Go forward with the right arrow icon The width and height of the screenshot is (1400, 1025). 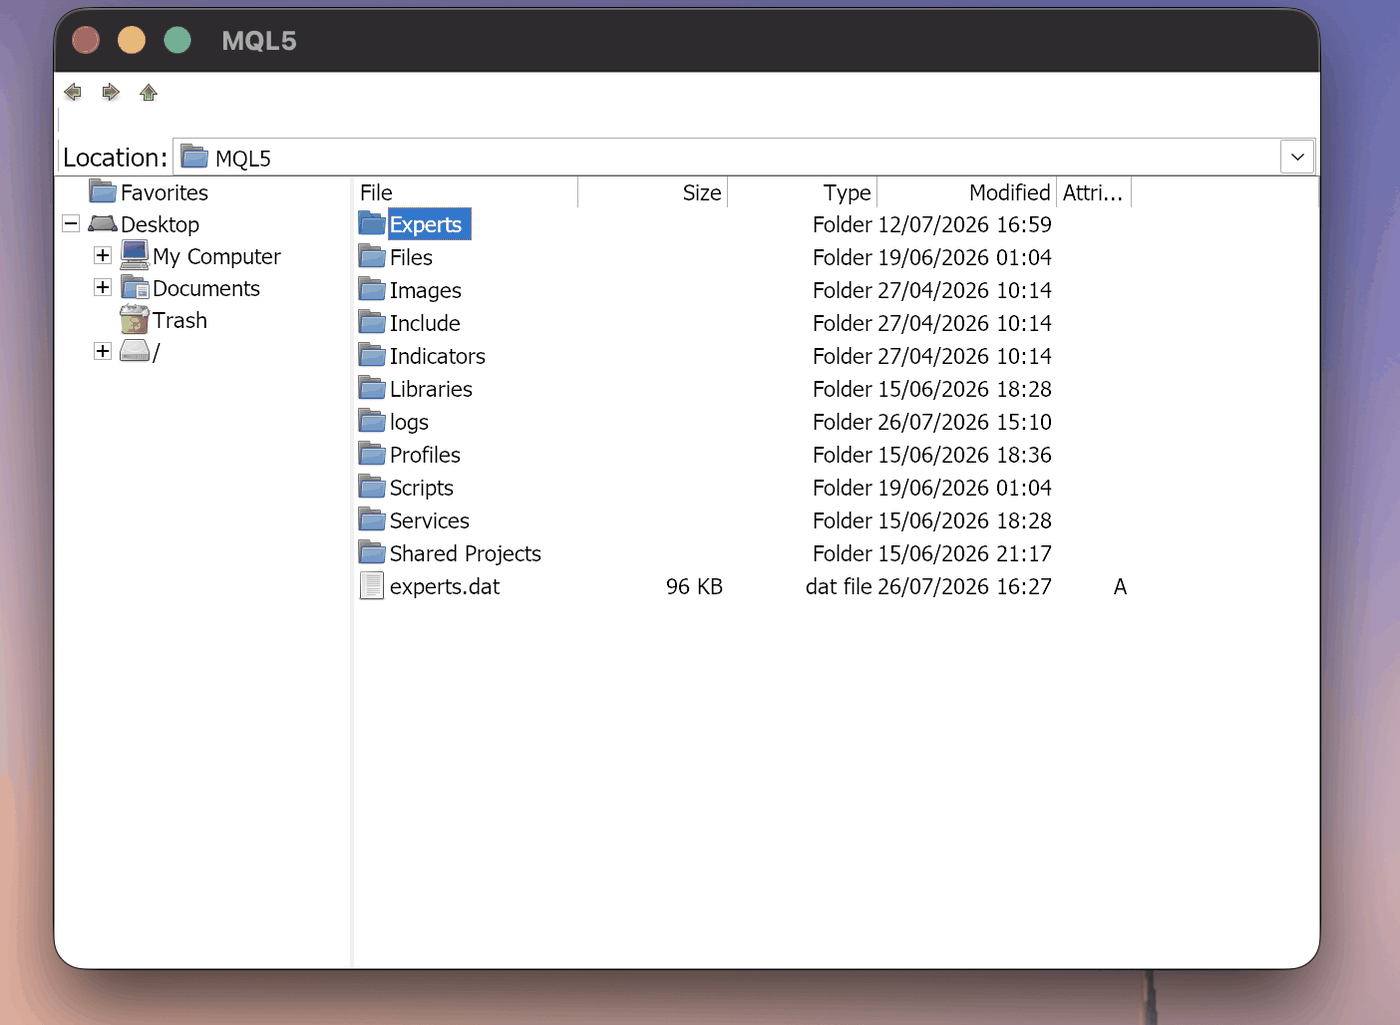pyautogui.click(x=111, y=92)
